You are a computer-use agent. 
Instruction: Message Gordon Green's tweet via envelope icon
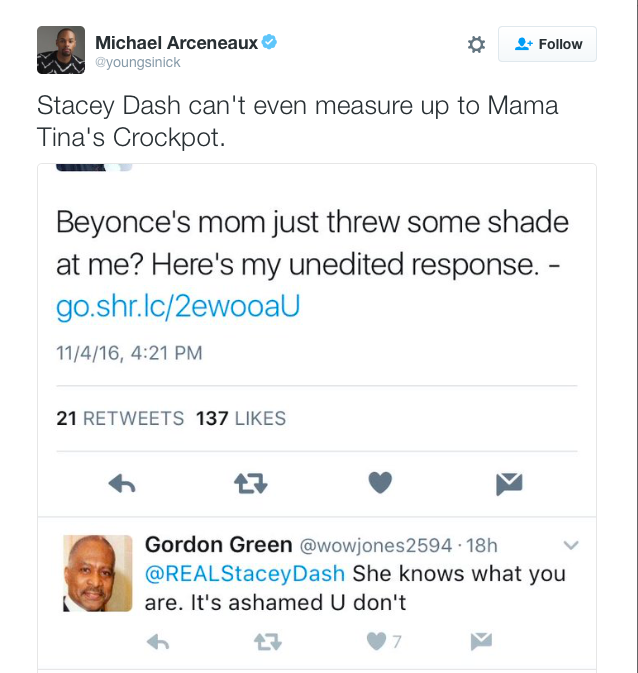pyautogui.click(x=481, y=641)
